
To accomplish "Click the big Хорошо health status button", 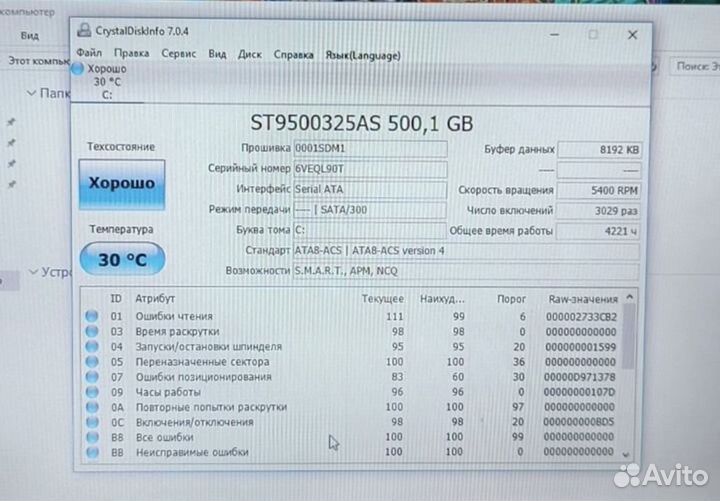I will [122, 184].
